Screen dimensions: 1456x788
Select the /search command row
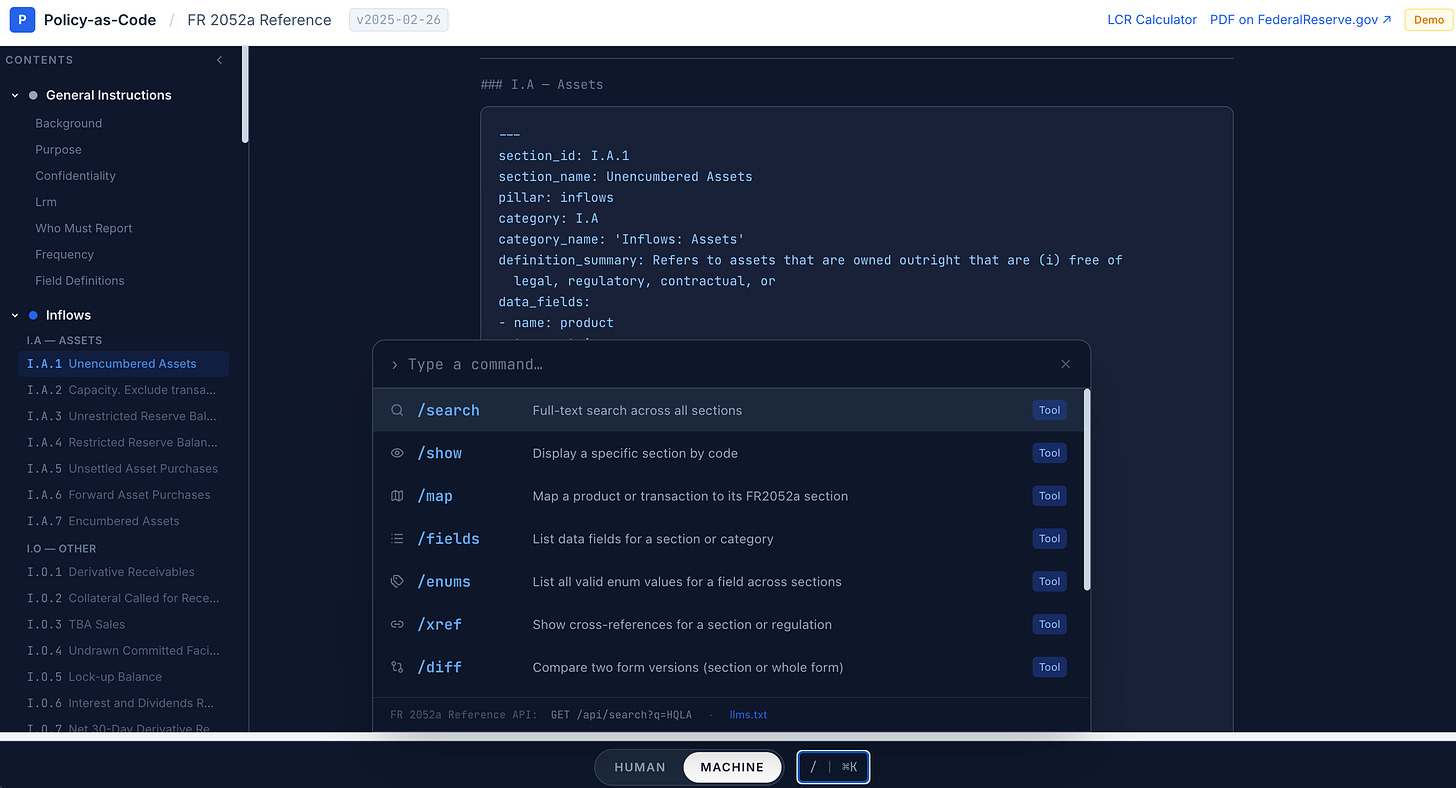(x=728, y=410)
